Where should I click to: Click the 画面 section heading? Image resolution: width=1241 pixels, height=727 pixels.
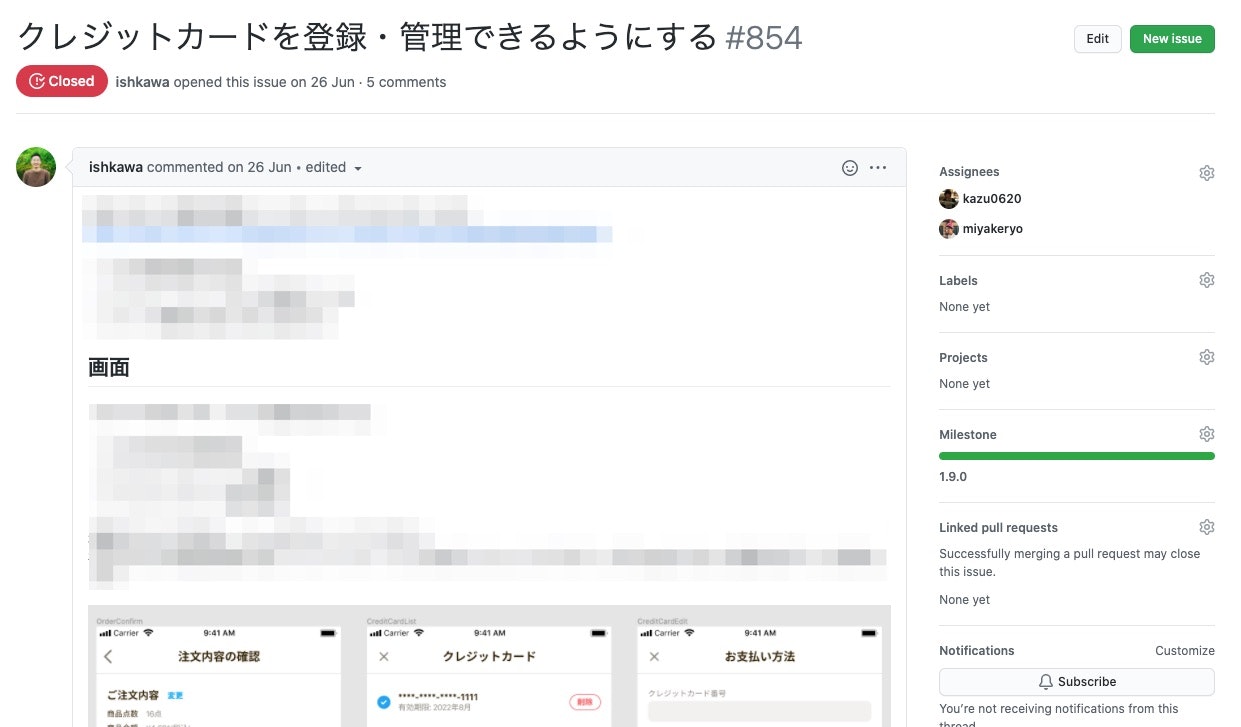109,367
